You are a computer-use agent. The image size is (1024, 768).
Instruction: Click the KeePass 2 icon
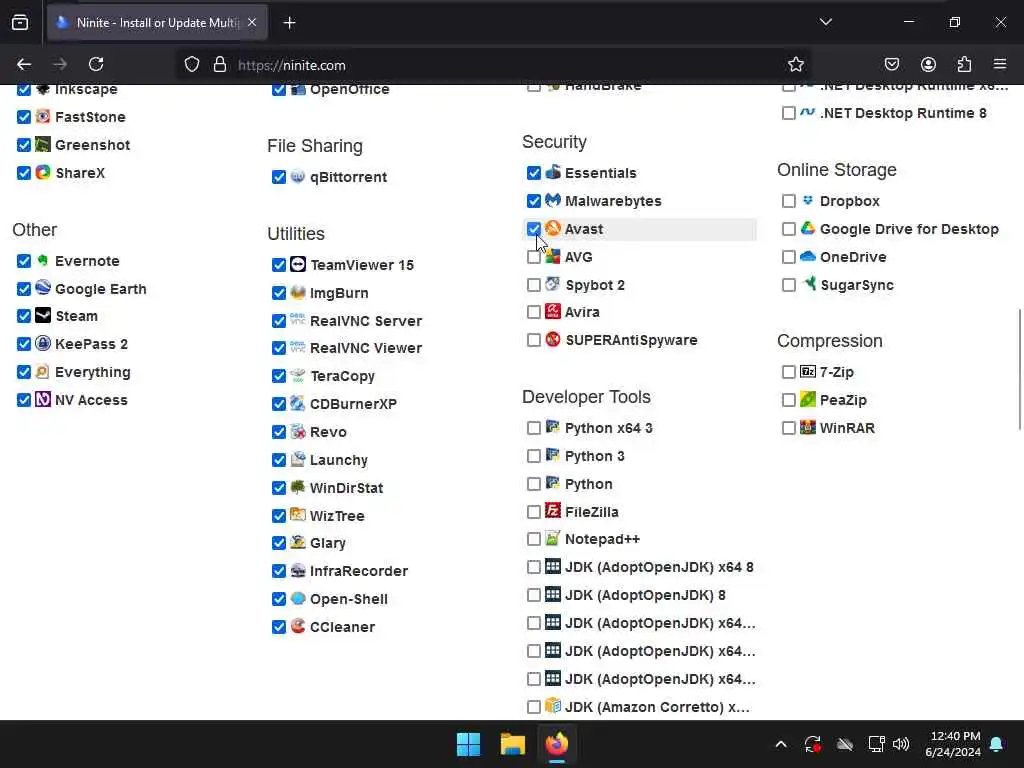click(x=42, y=344)
